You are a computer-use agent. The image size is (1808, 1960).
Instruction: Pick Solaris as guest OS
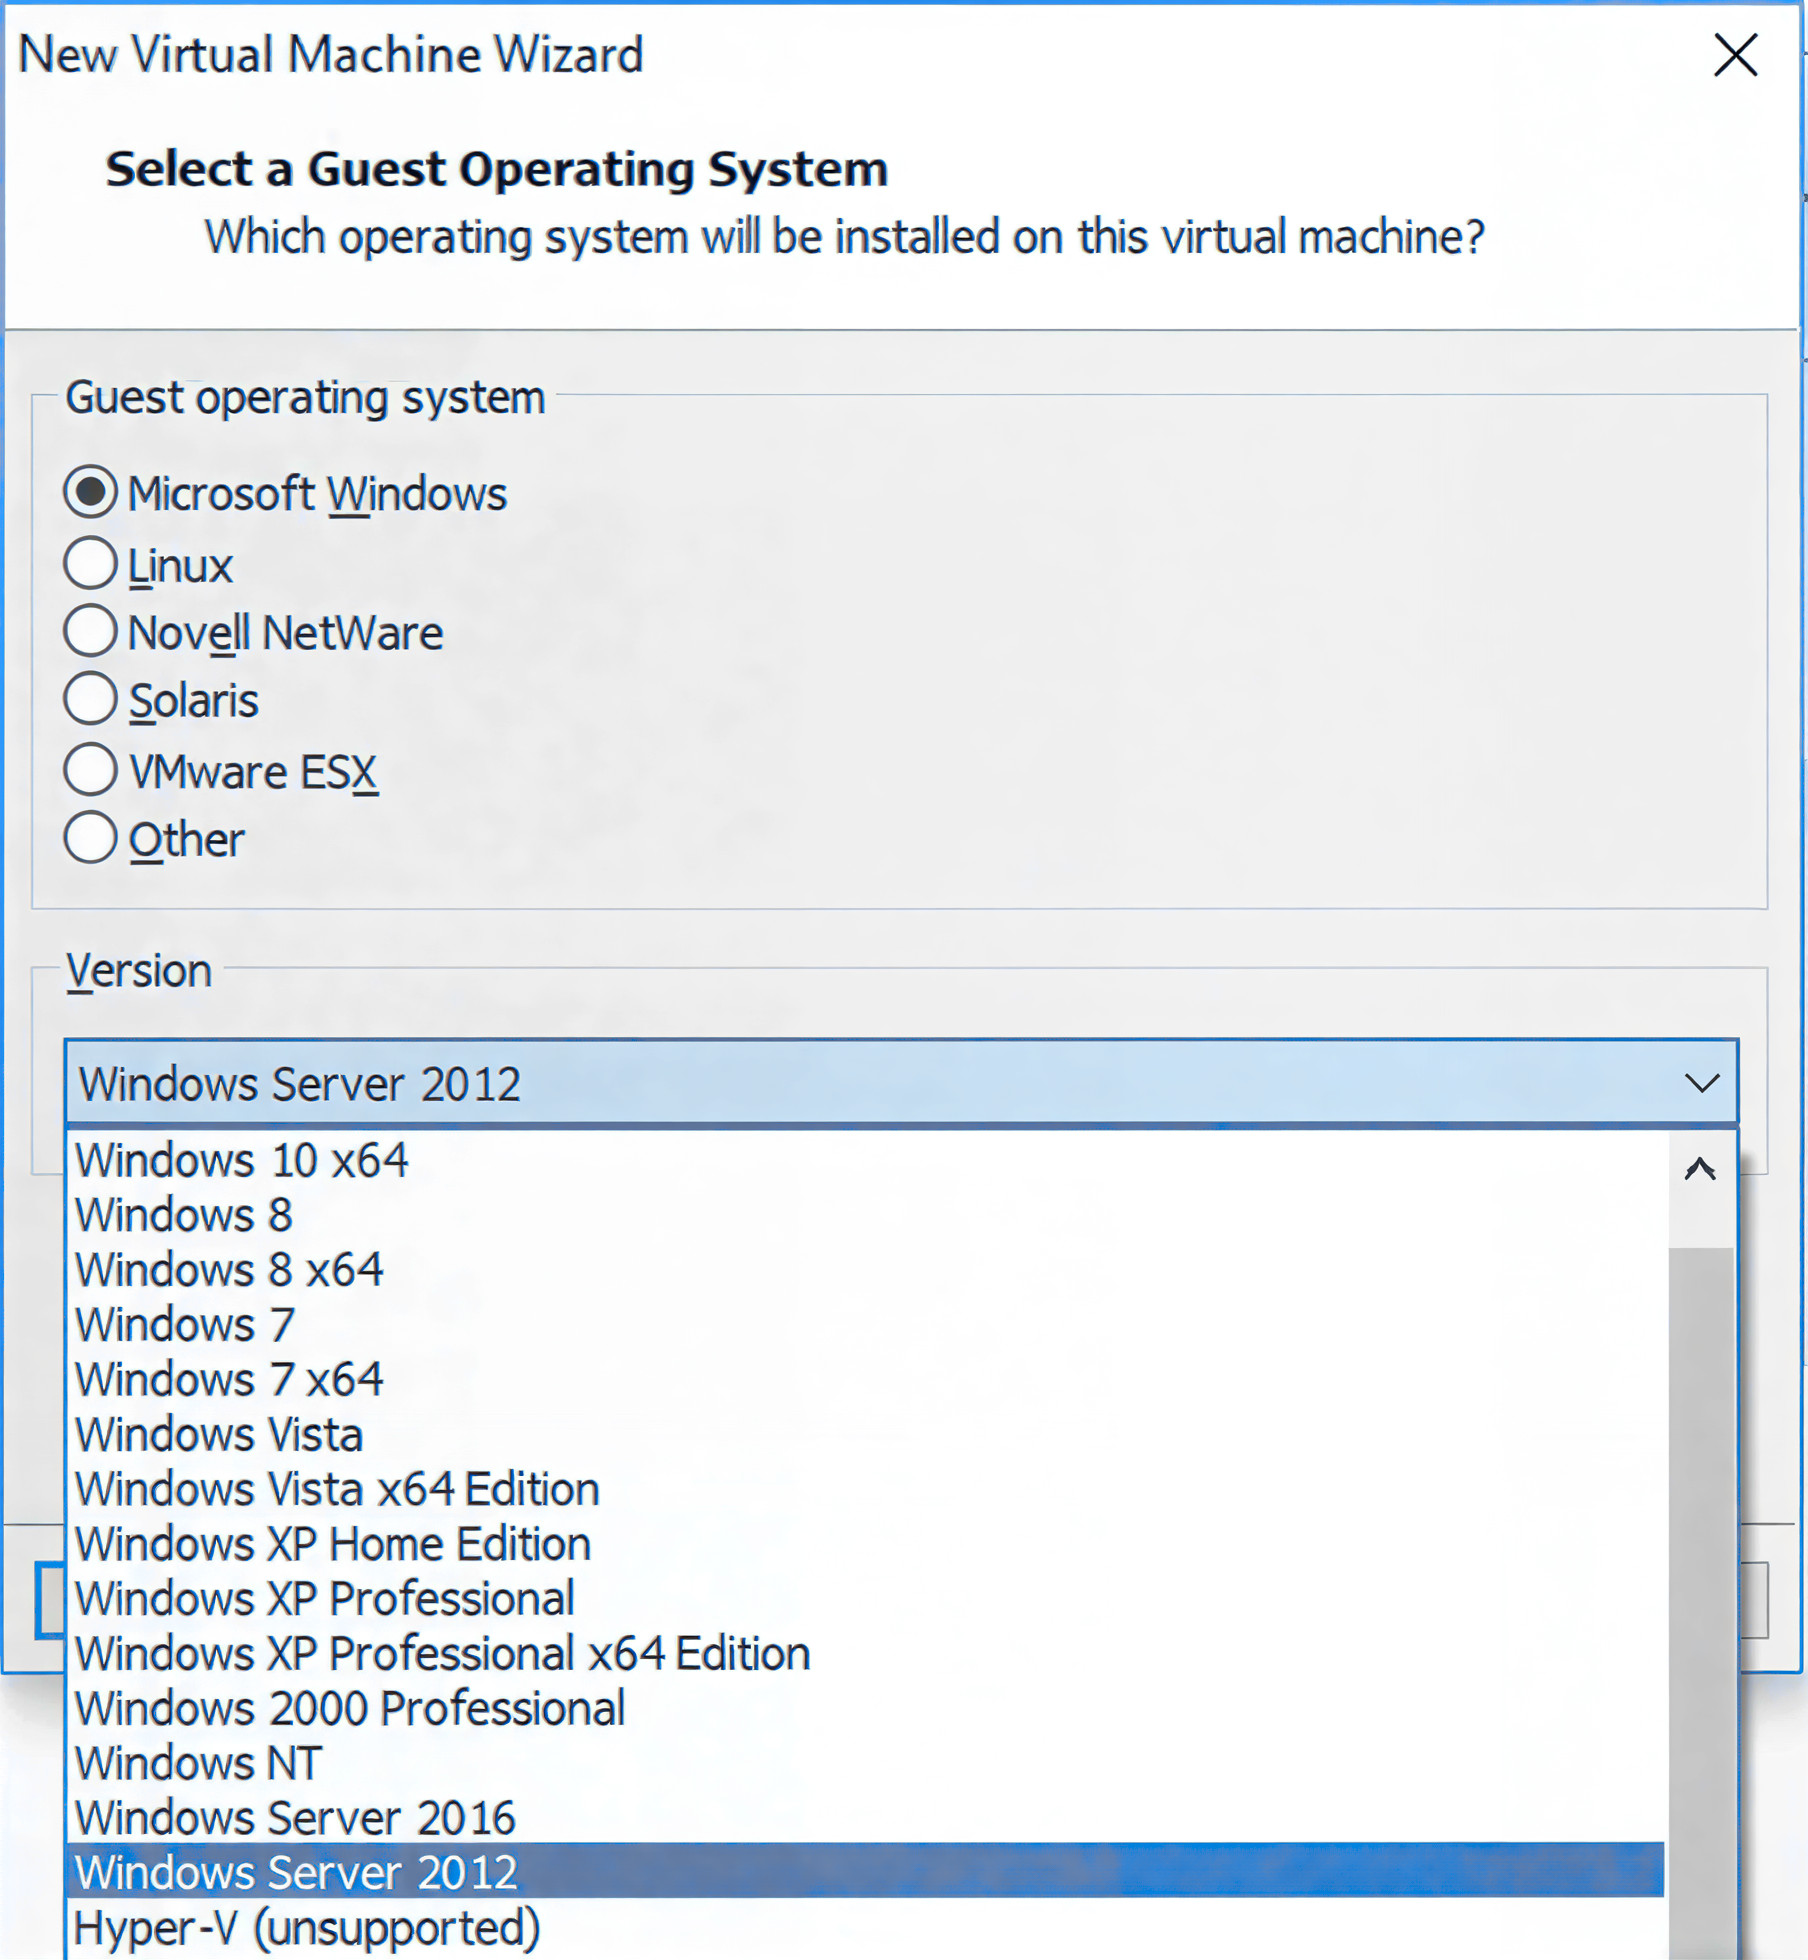tap(91, 699)
